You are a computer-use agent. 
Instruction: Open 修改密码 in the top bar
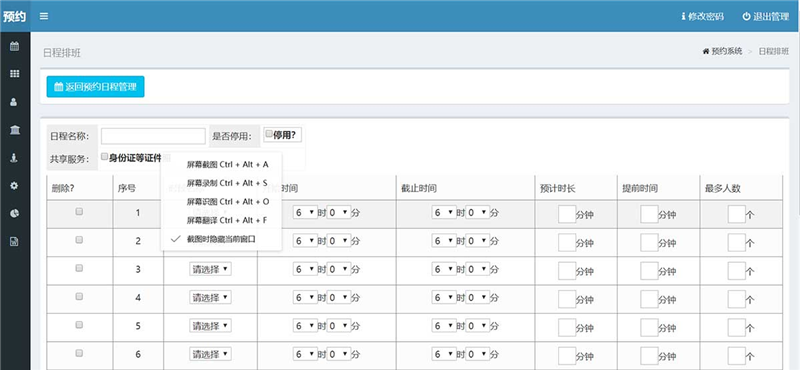(703, 16)
